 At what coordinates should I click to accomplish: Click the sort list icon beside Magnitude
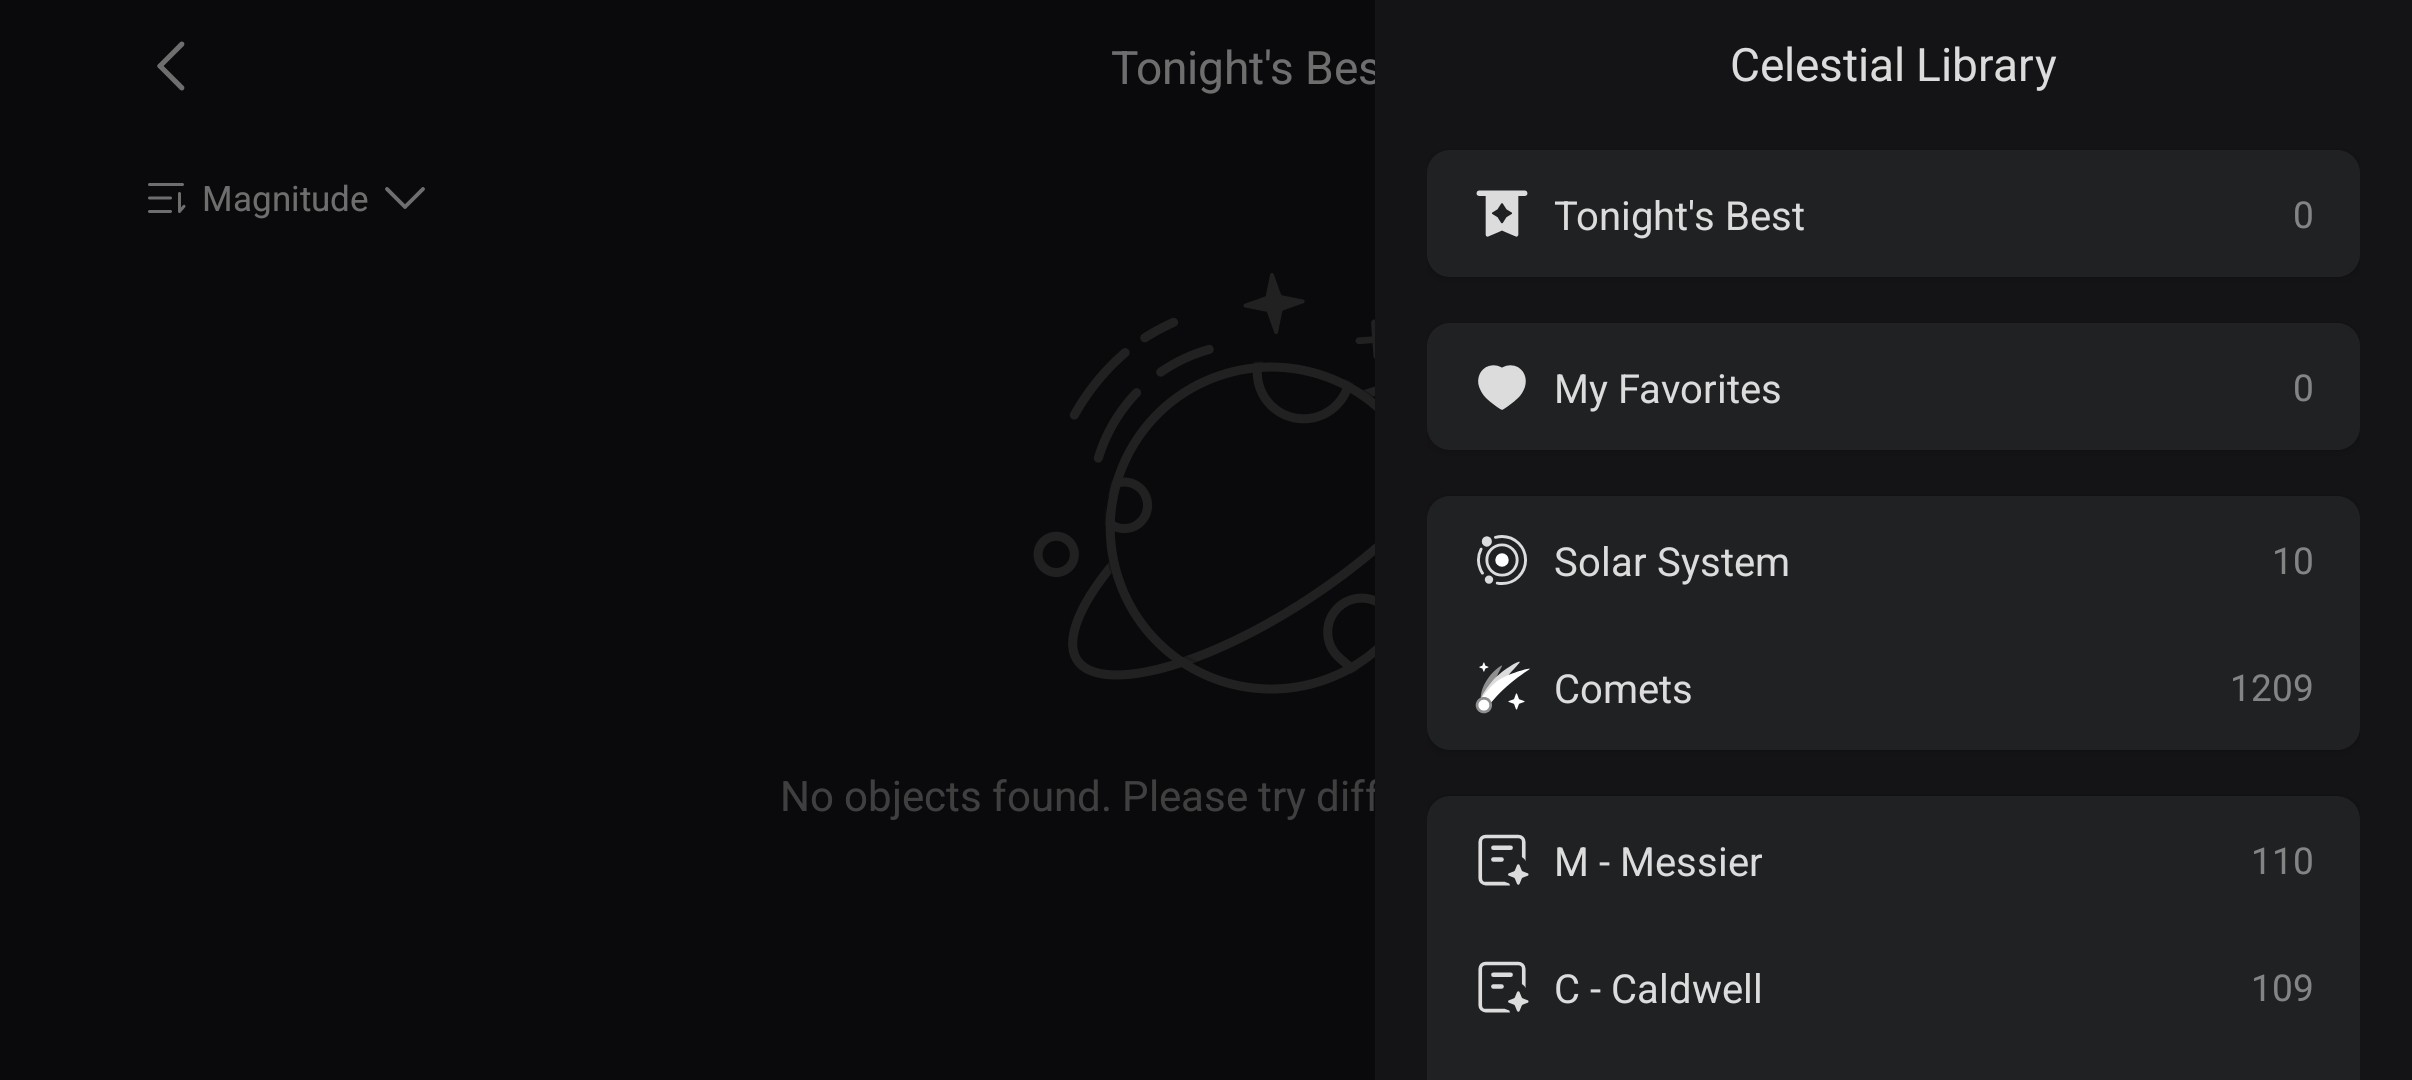(166, 198)
